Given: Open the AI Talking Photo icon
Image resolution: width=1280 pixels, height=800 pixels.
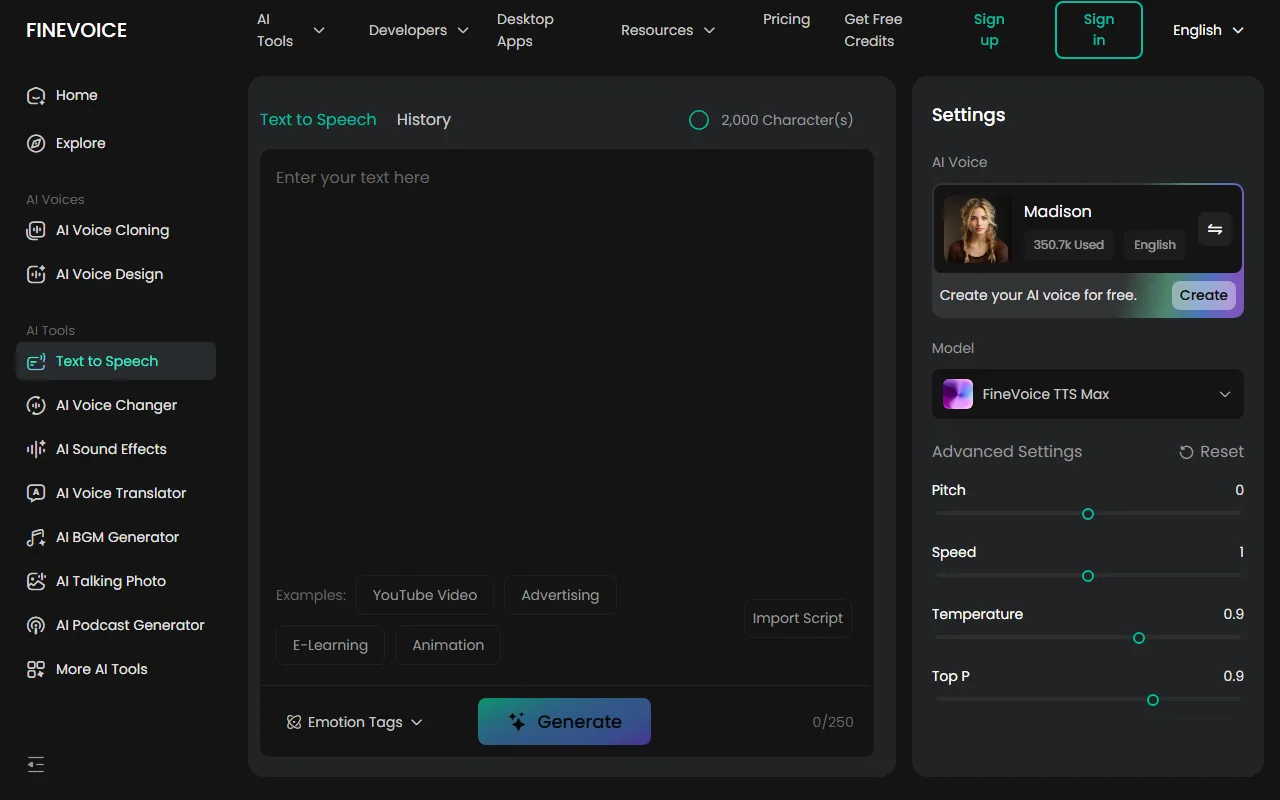Looking at the screenshot, I should pos(36,581).
